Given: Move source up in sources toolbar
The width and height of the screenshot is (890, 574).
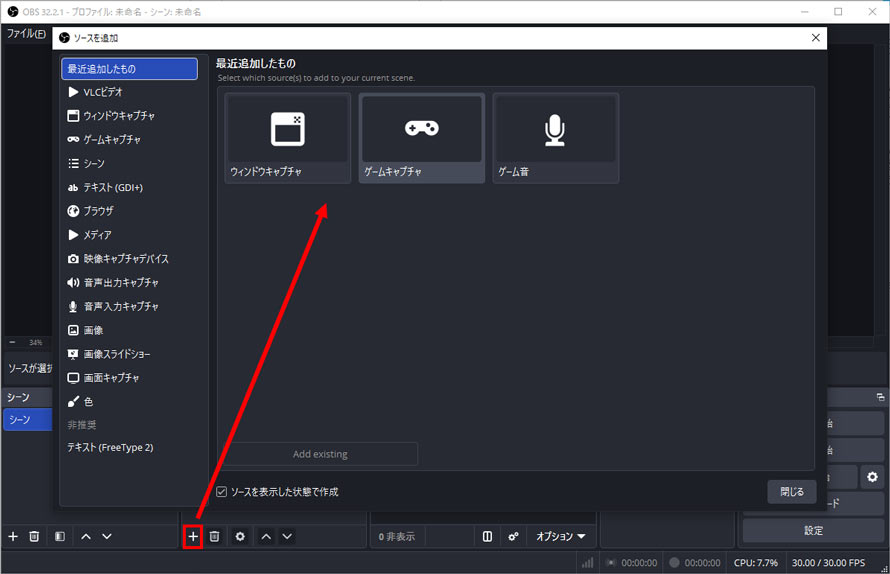Looking at the screenshot, I should (266, 537).
